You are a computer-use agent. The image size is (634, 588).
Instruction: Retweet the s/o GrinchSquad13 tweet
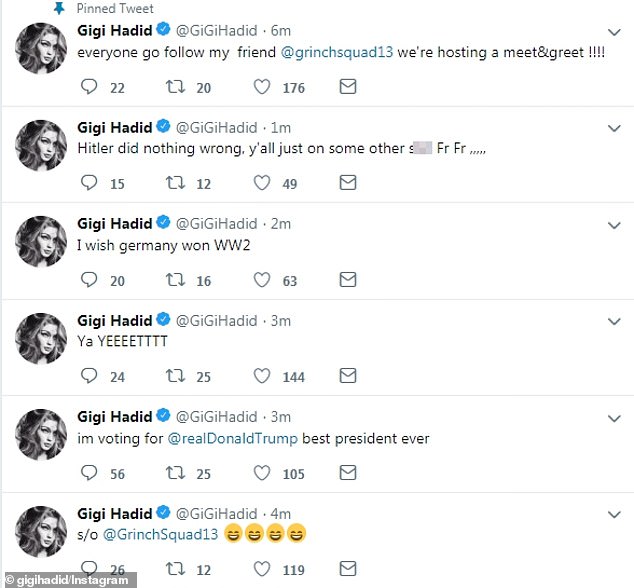coord(175,569)
